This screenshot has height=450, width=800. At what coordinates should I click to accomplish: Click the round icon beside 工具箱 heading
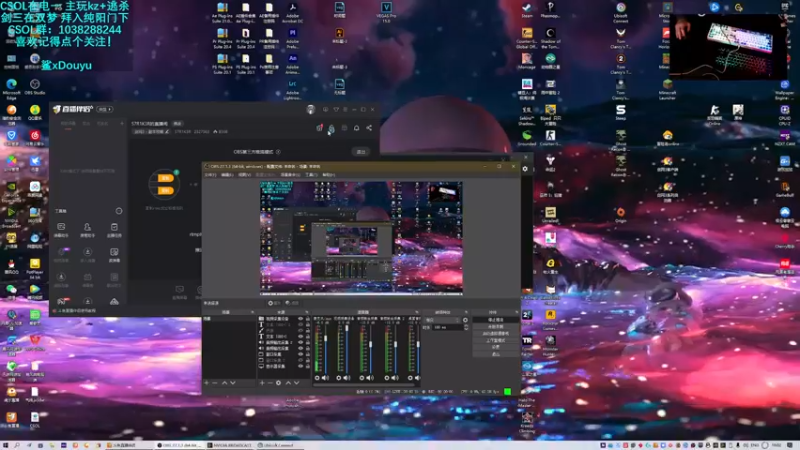click(x=119, y=211)
